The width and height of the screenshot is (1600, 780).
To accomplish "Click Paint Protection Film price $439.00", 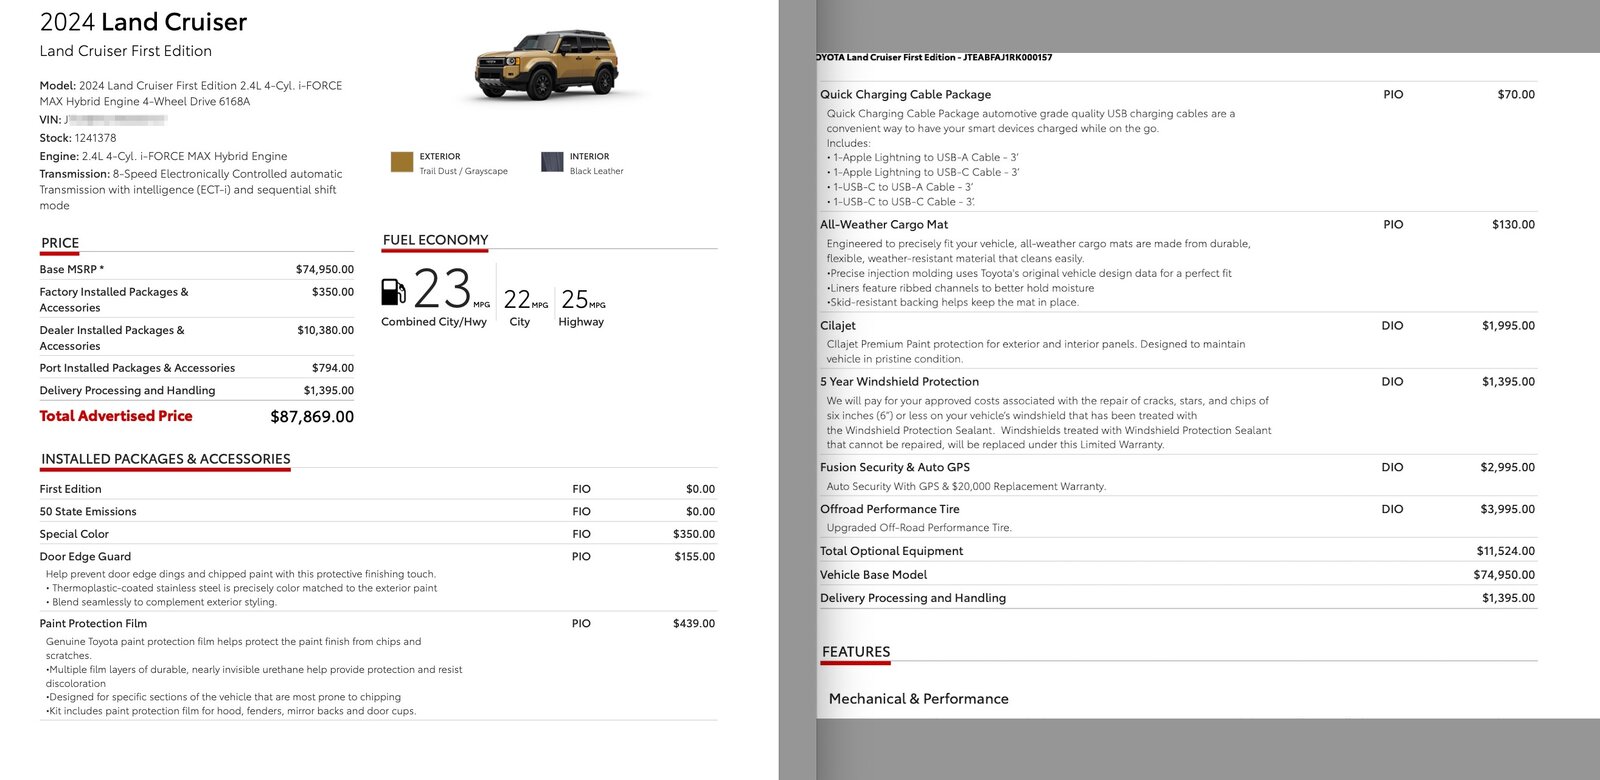I will click(694, 623).
